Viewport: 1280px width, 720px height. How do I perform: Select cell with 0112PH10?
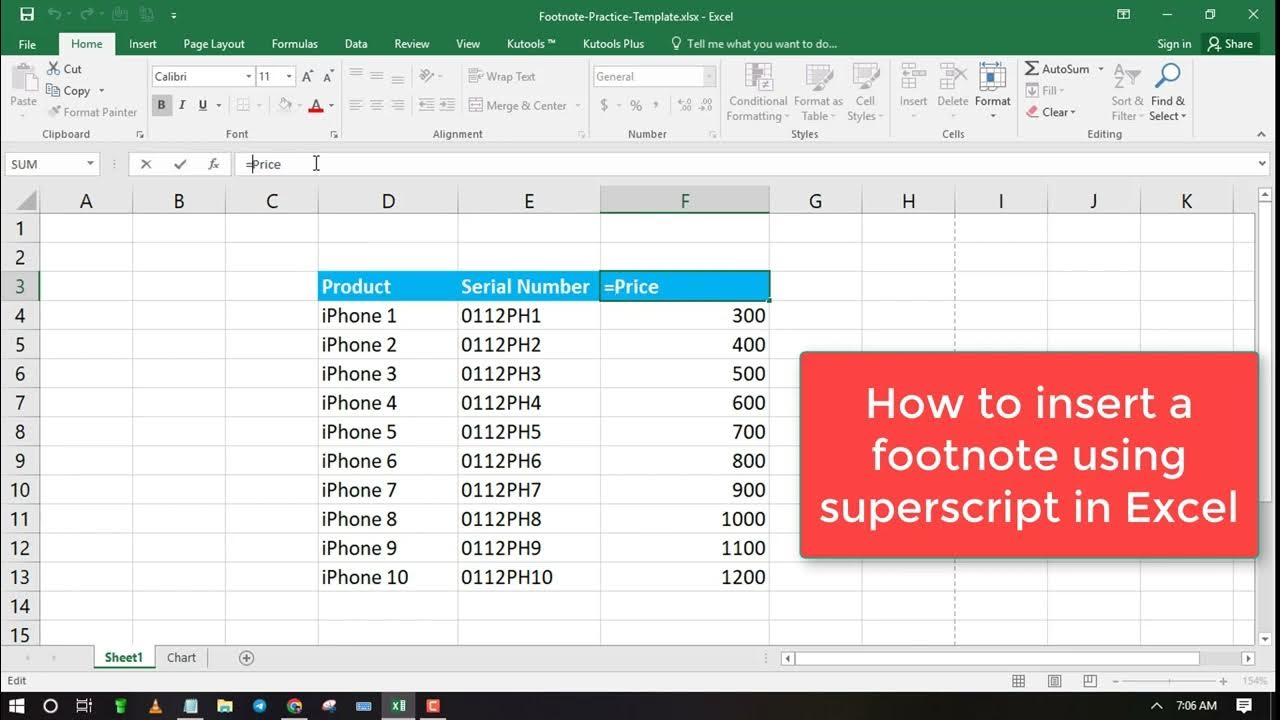(x=529, y=577)
